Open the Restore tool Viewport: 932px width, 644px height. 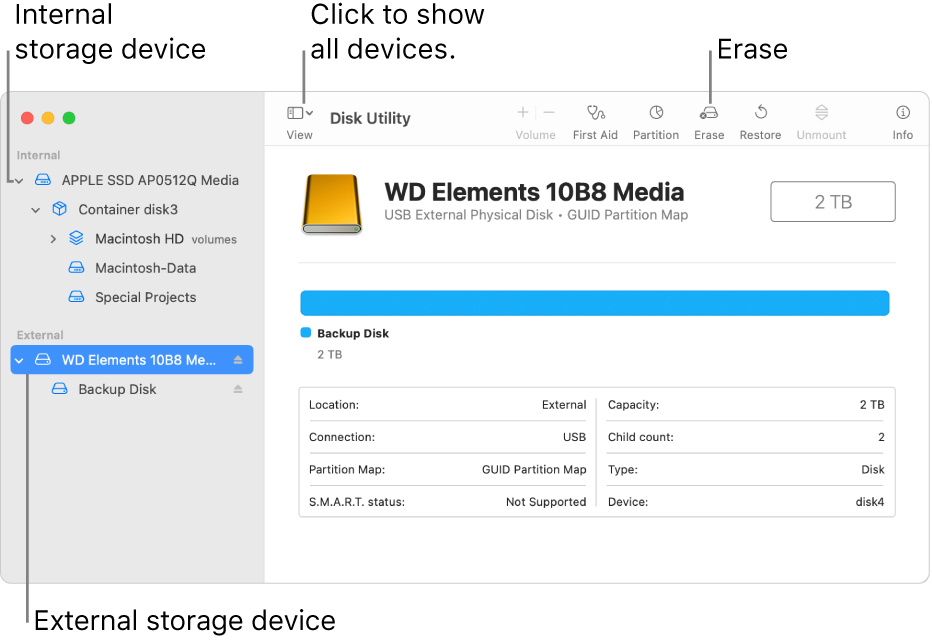[x=760, y=119]
